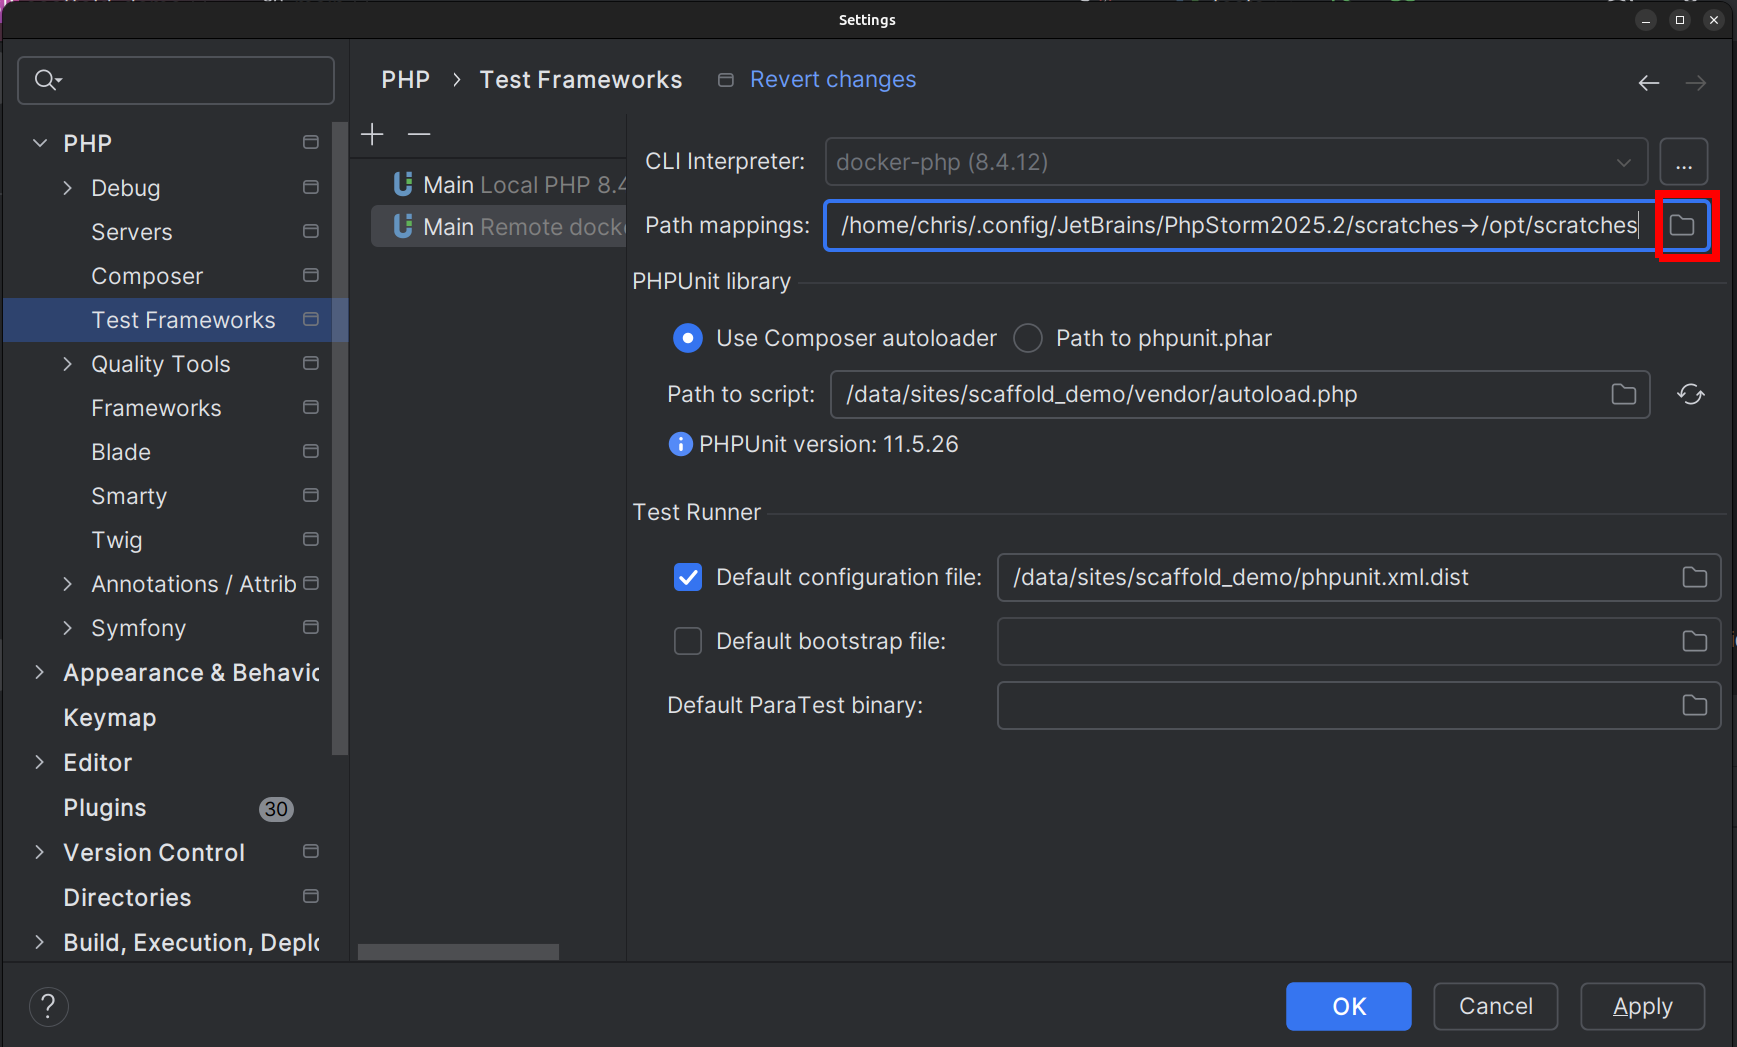This screenshot has width=1737, height=1047.
Task: Enable Default bootstrap file checkbox
Action: pyautogui.click(x=688, y=642)
